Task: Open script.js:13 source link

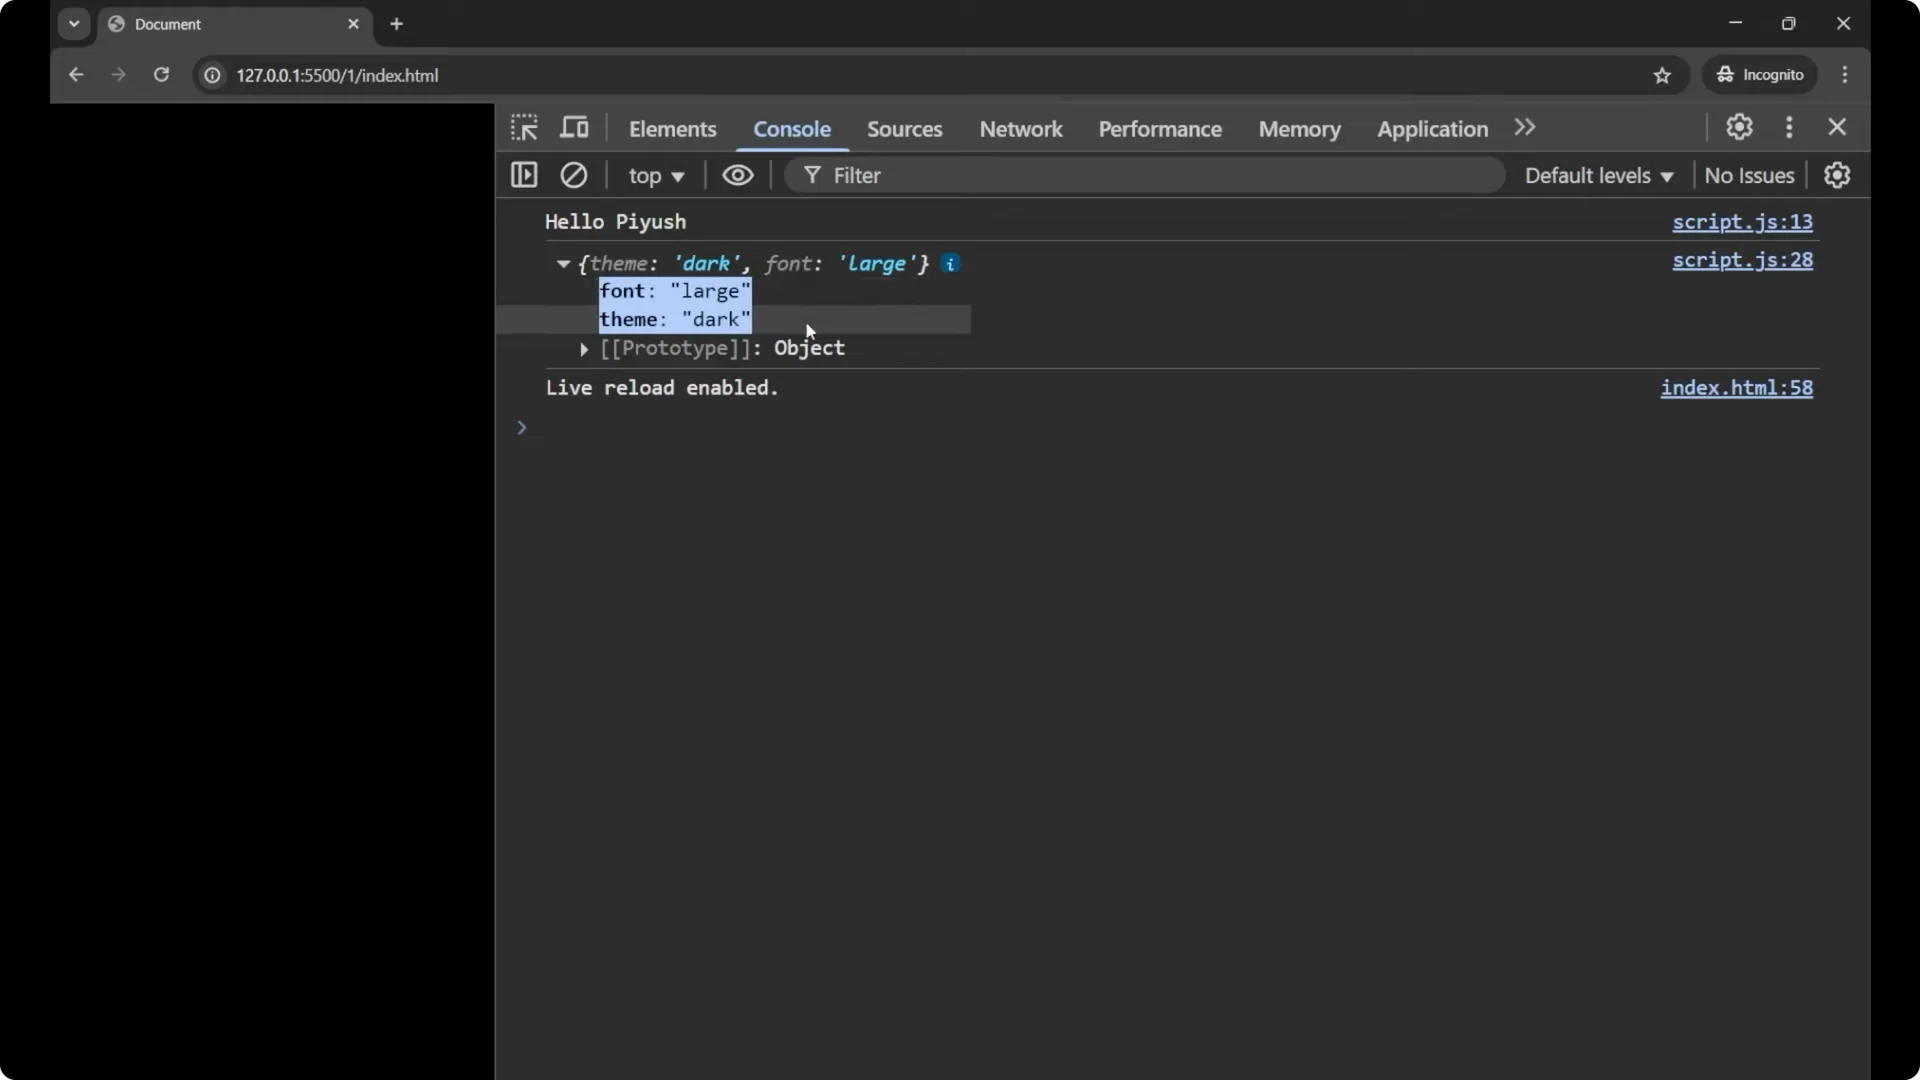Action: coord(1742,223)
